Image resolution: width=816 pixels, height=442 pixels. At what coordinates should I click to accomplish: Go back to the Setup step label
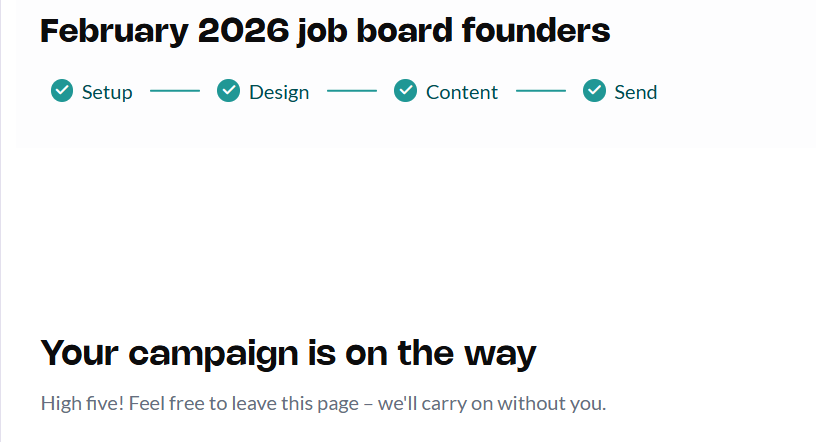(x=107, y=92)
